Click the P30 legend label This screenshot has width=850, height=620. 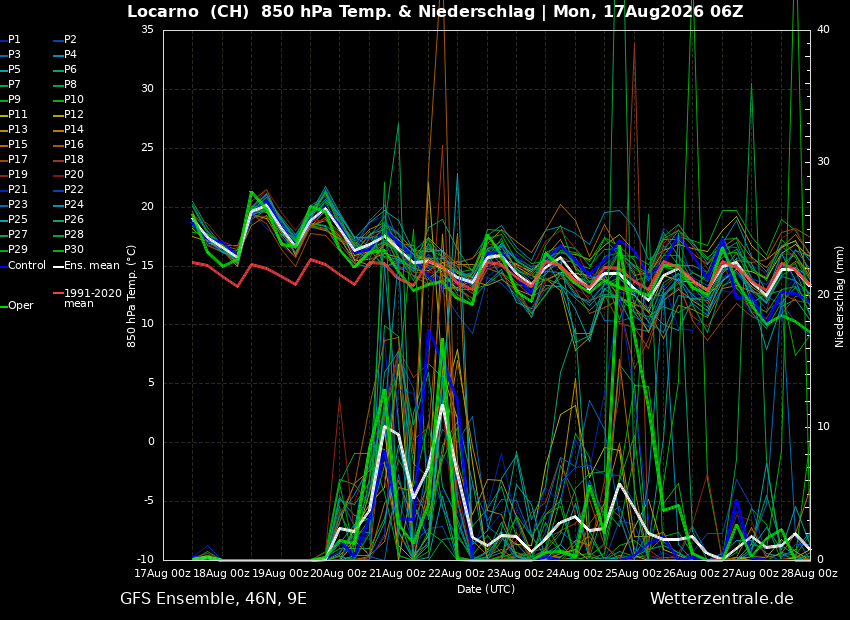(68, 249)
